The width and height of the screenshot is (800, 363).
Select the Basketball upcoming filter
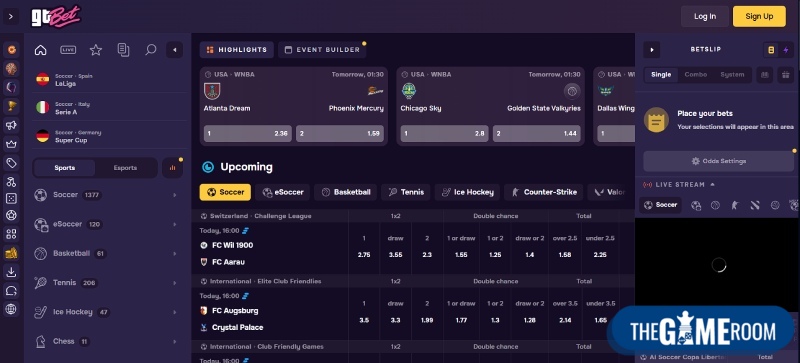point(345,192)
